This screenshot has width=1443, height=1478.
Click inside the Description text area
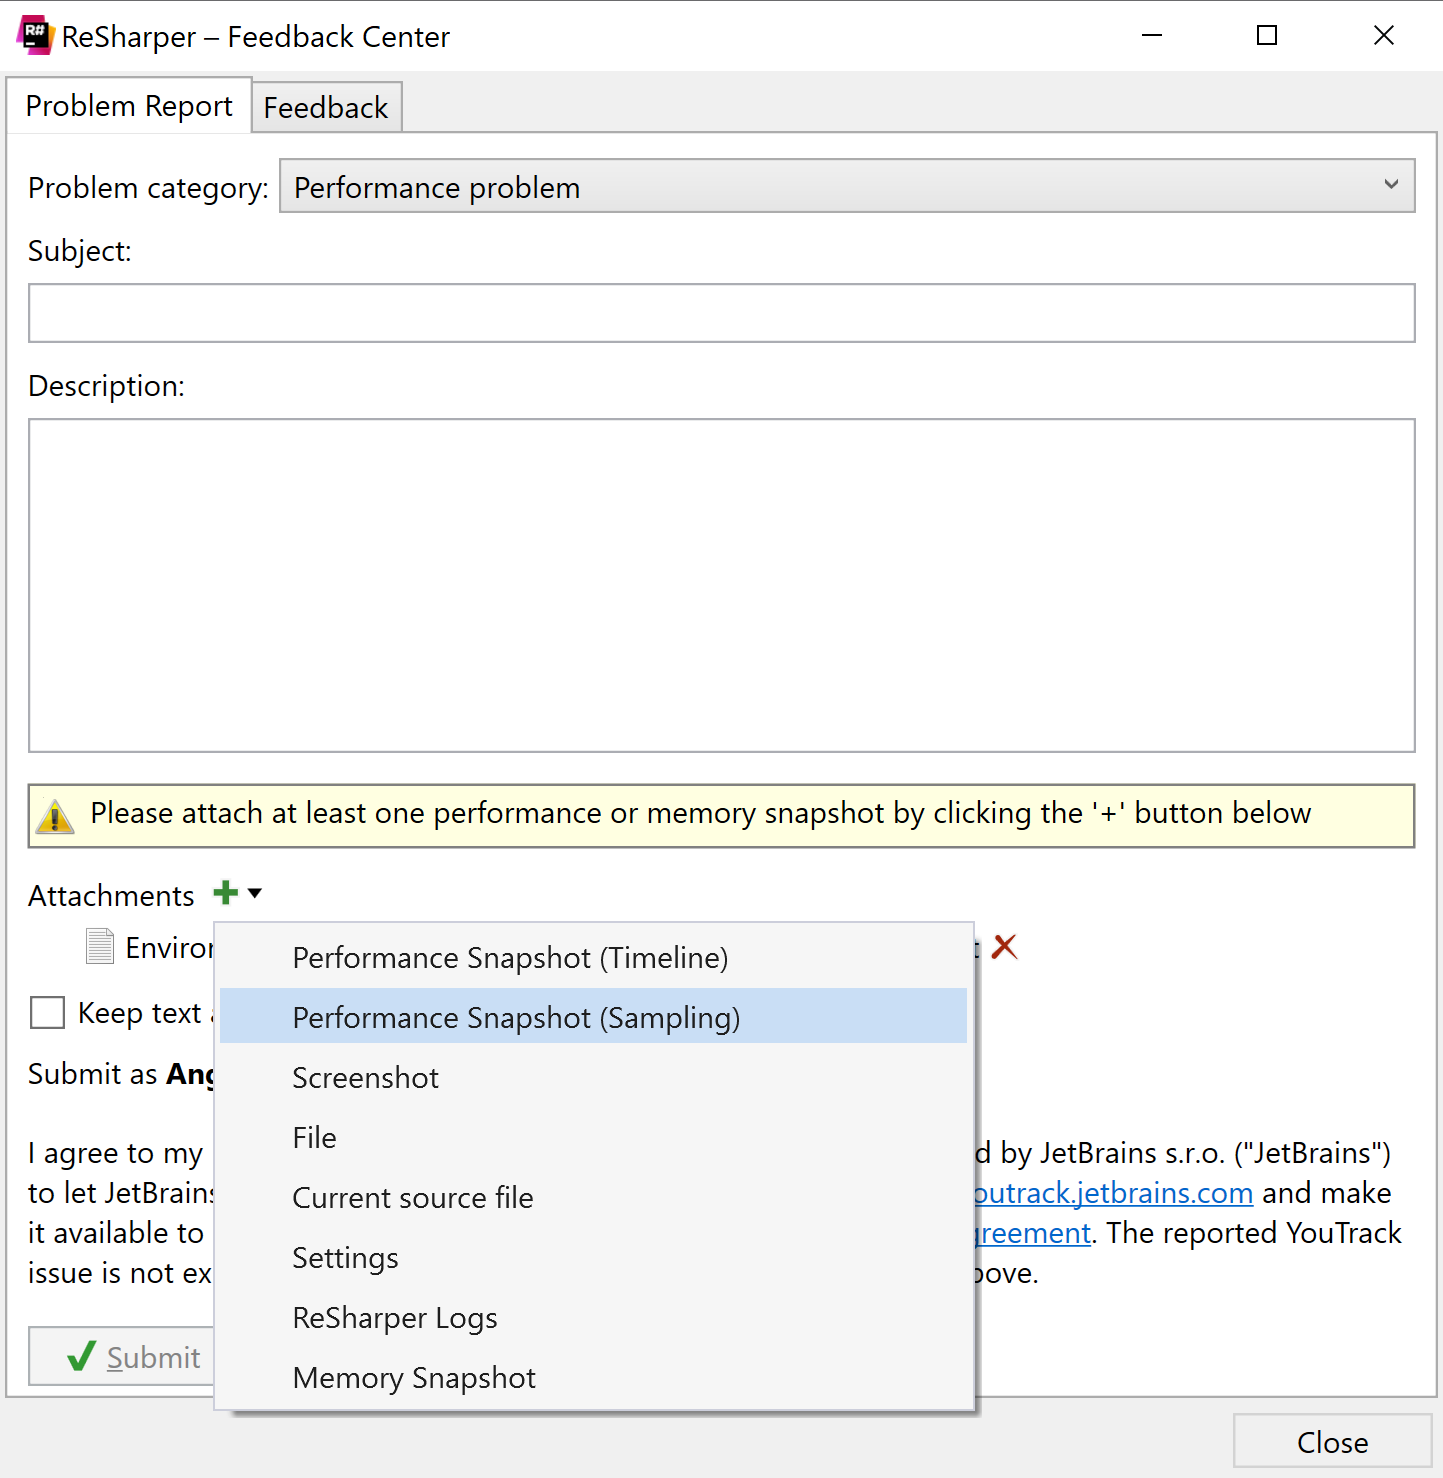coord(721,585)
